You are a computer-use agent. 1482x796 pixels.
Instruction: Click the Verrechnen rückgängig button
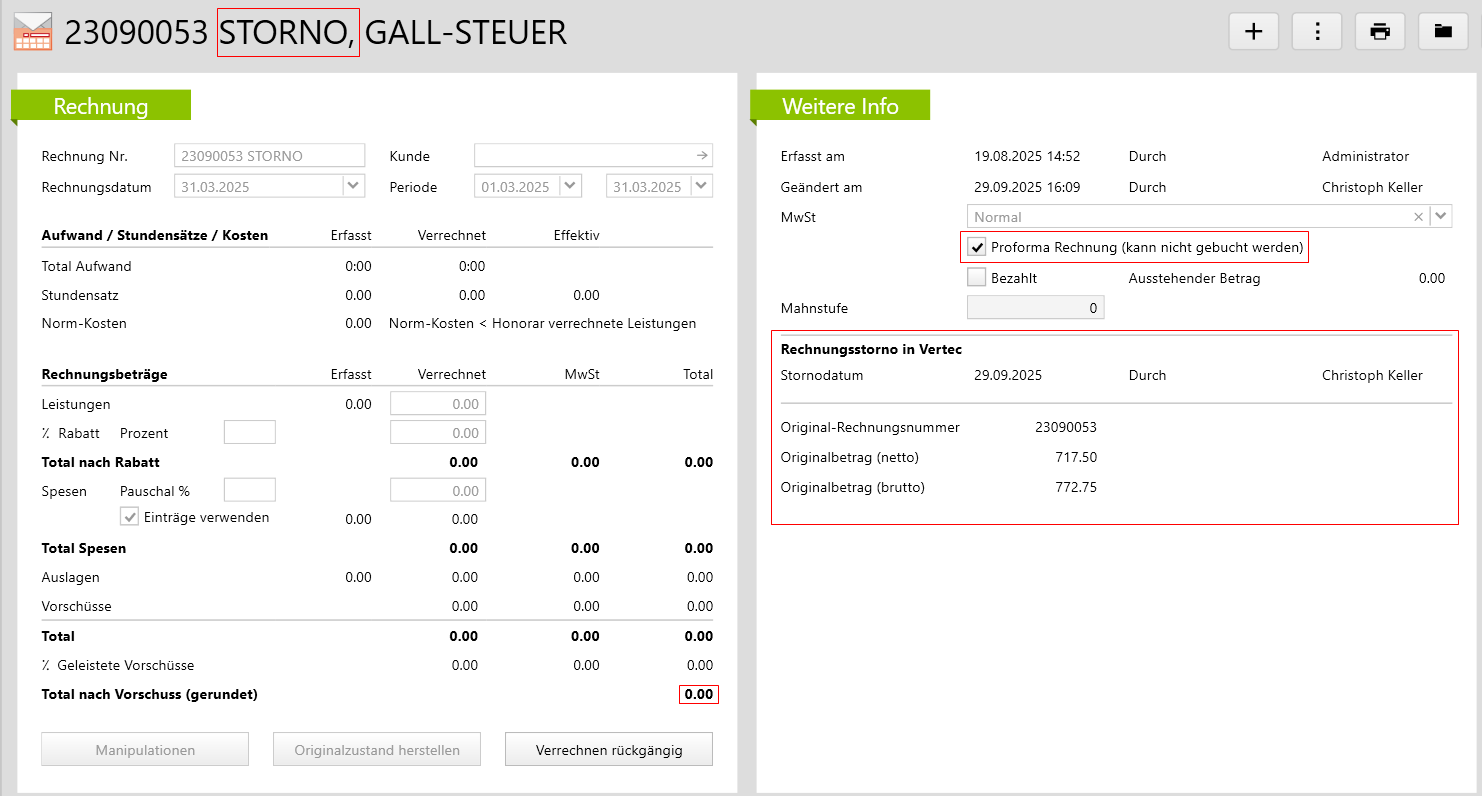point(609,750)
